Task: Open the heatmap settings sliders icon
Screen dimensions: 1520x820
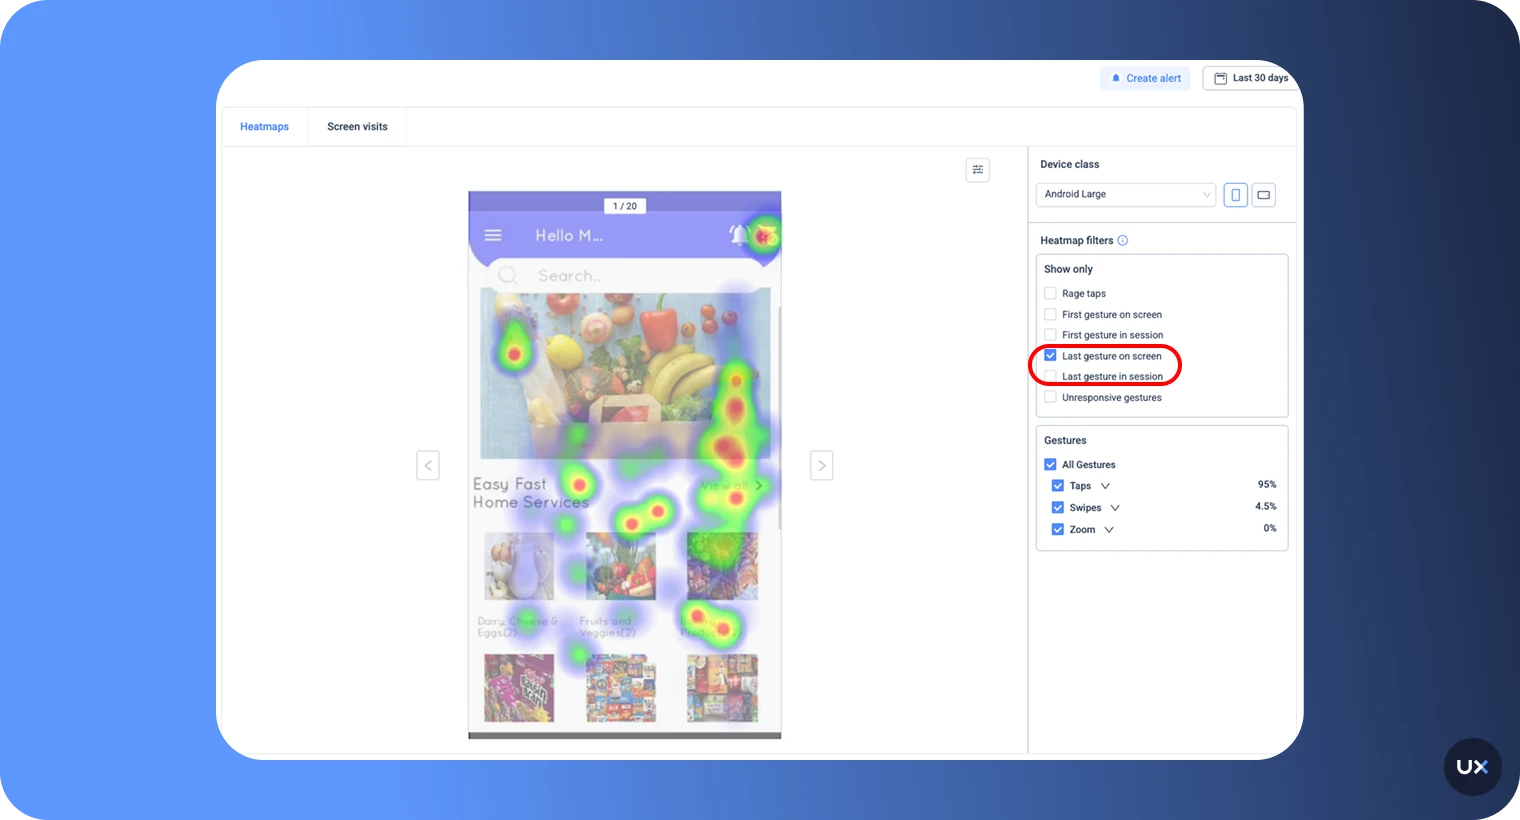Action: (978, 170)
